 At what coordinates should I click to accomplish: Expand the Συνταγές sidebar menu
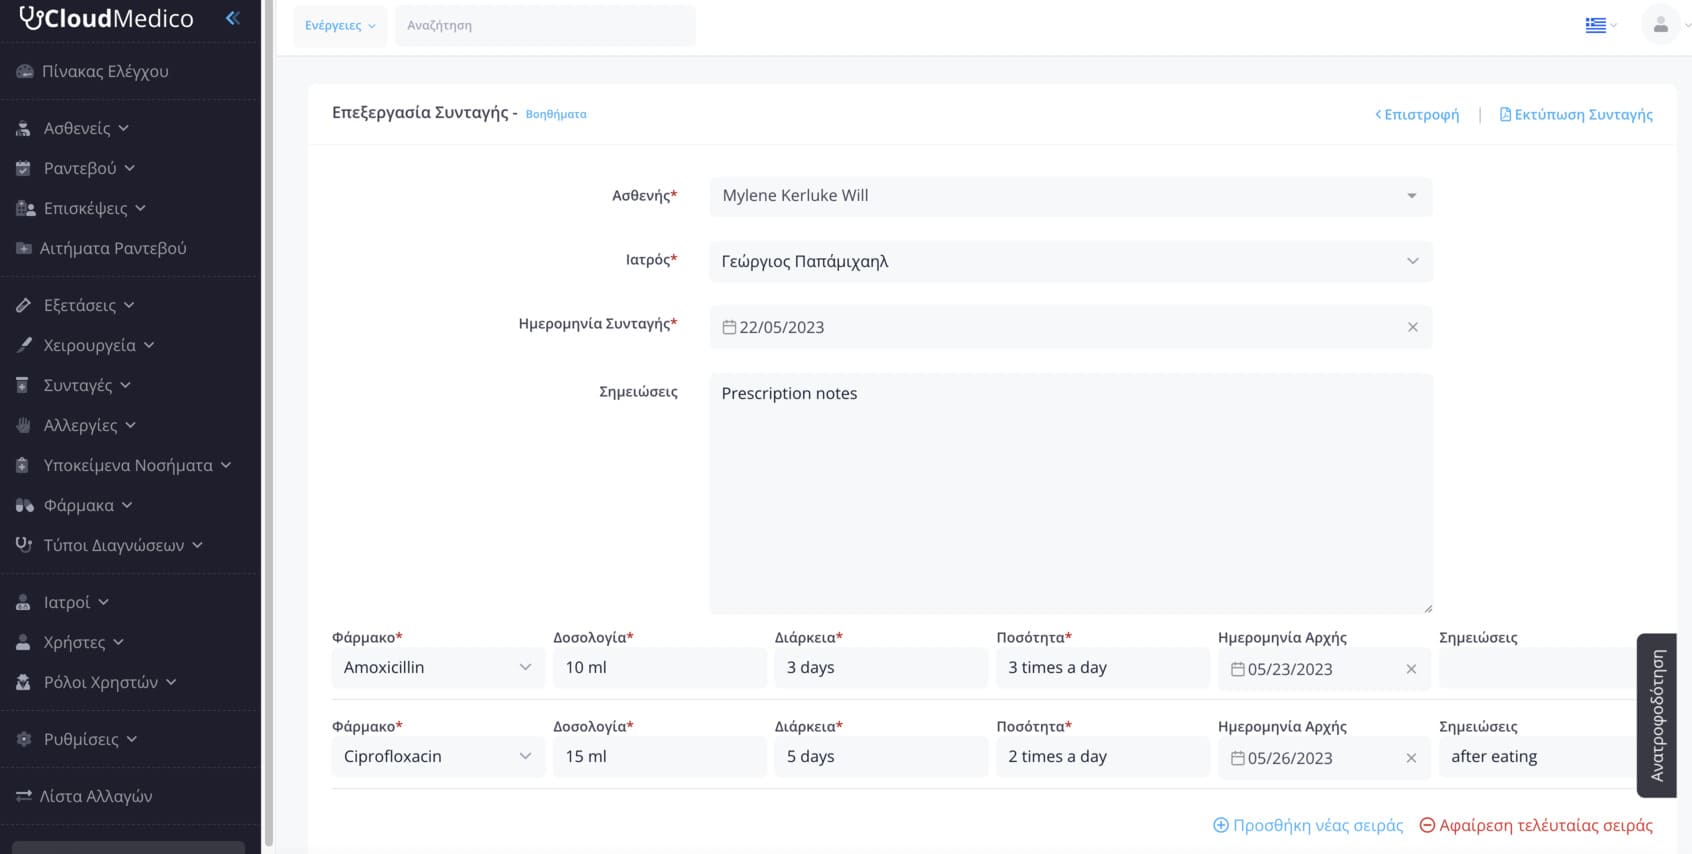[87, 385]
